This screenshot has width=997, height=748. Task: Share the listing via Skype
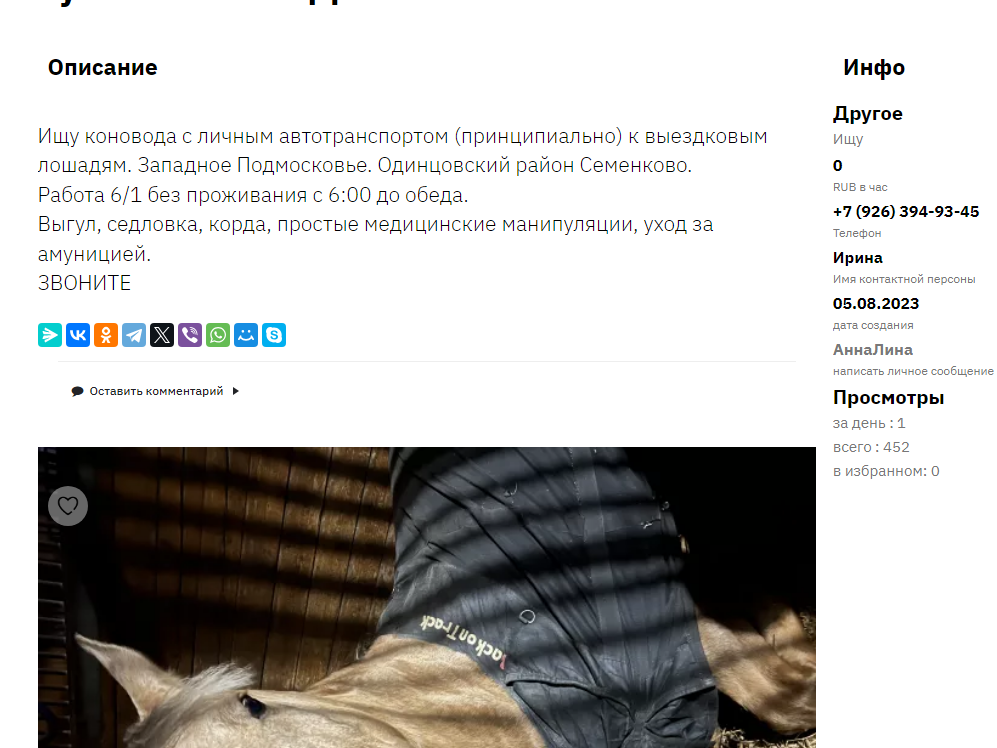pyautogui.click(x=273, y=335)
